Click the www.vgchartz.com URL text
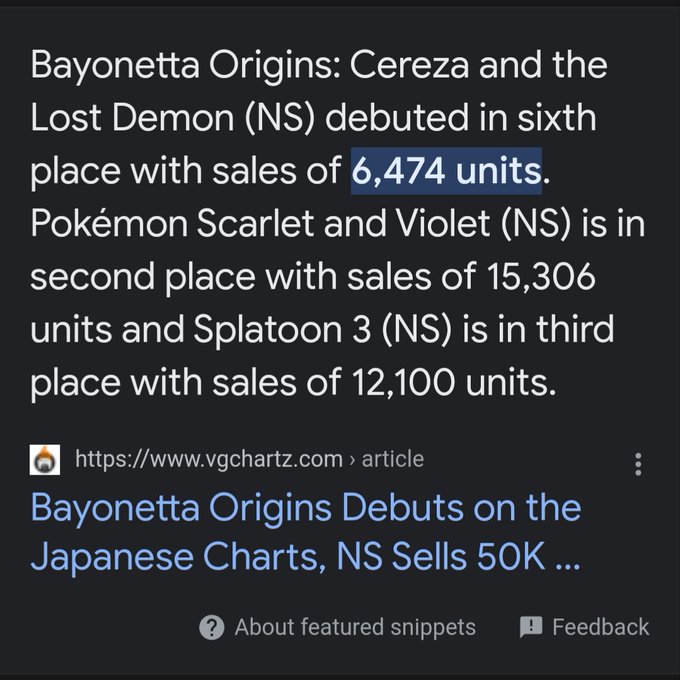The height and width of the screenshot is (680, 680). pyautogui.click(x=209, y=459)
